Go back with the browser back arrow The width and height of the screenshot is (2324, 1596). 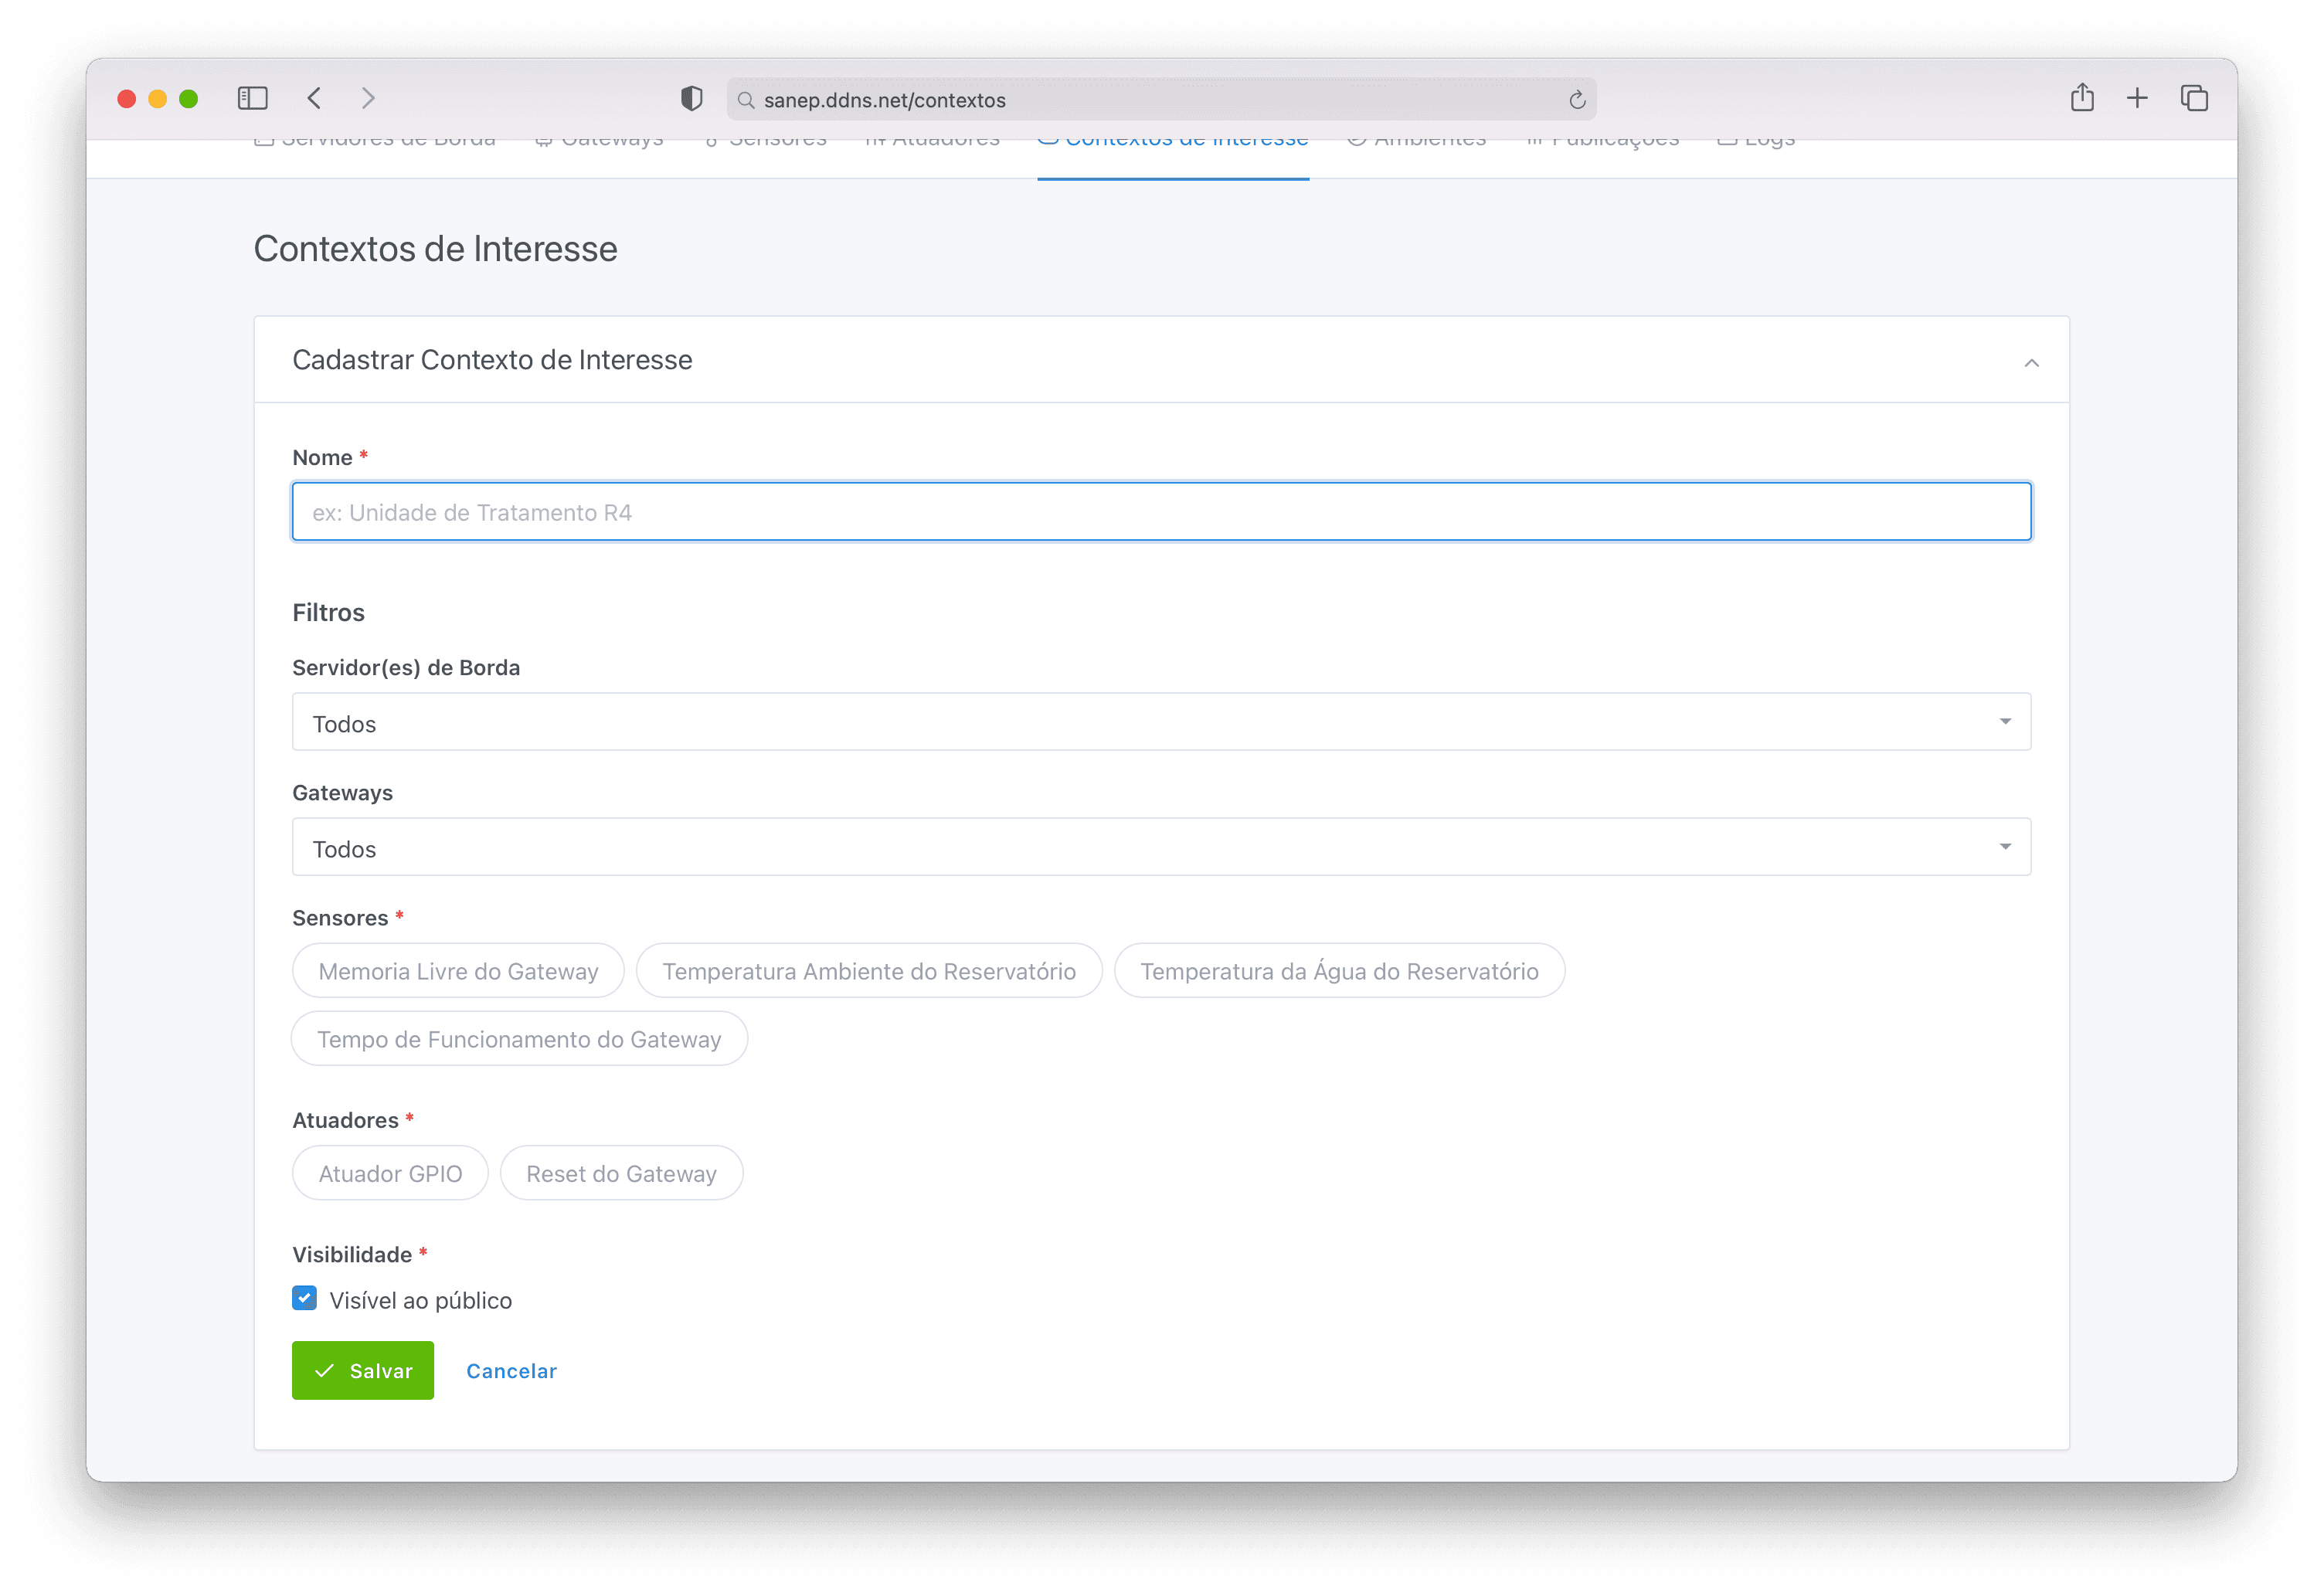coord(314,98)
